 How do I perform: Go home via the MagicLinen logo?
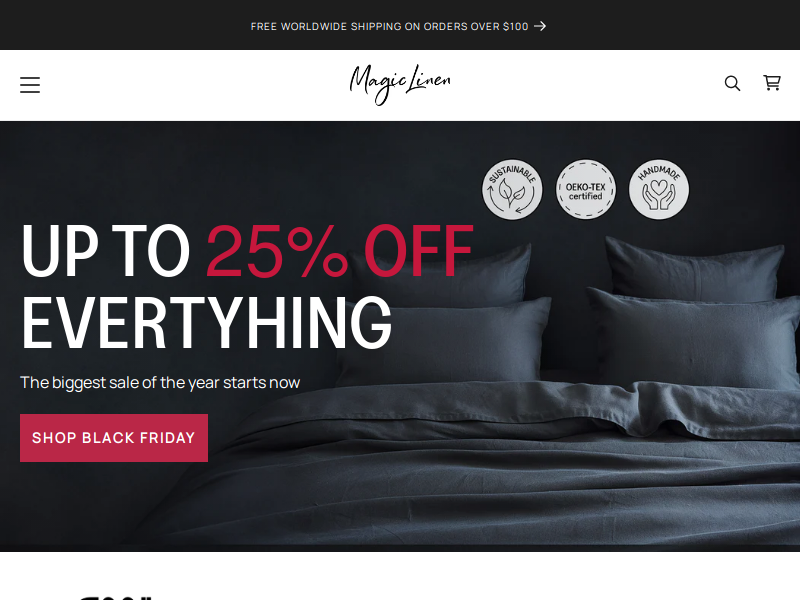[400, 85]
